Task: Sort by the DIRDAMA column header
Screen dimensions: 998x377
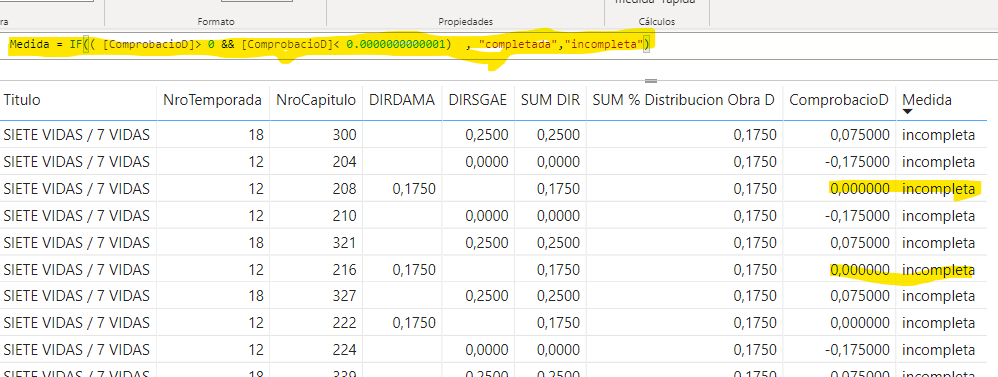Action: (x=402, y=100)
